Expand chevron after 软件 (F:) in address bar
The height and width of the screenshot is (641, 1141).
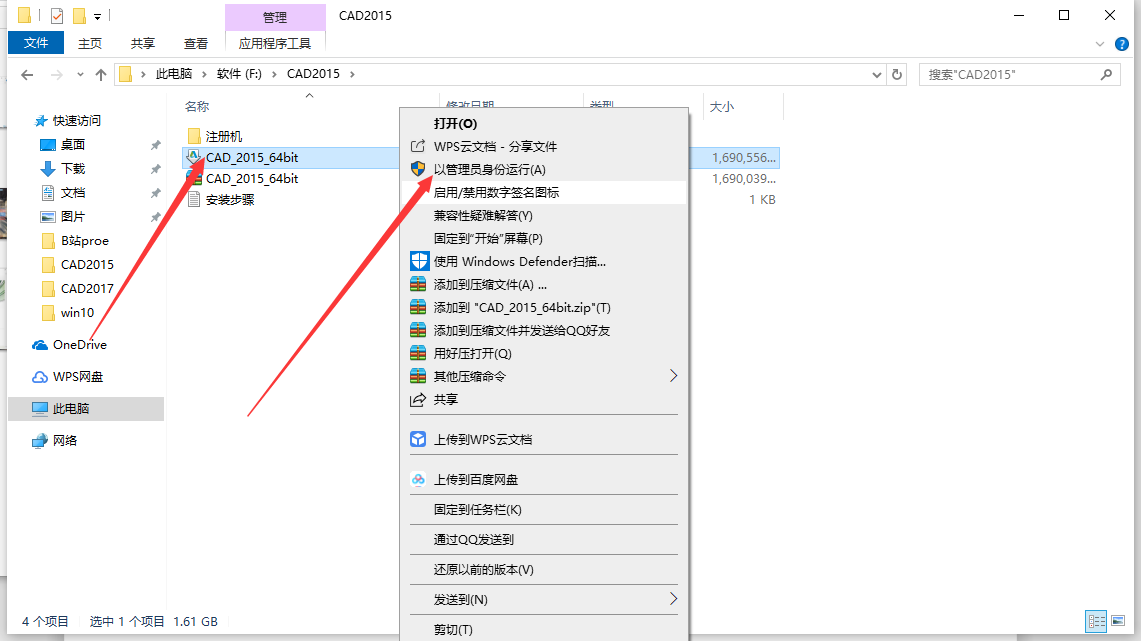(x=274, y=74)
